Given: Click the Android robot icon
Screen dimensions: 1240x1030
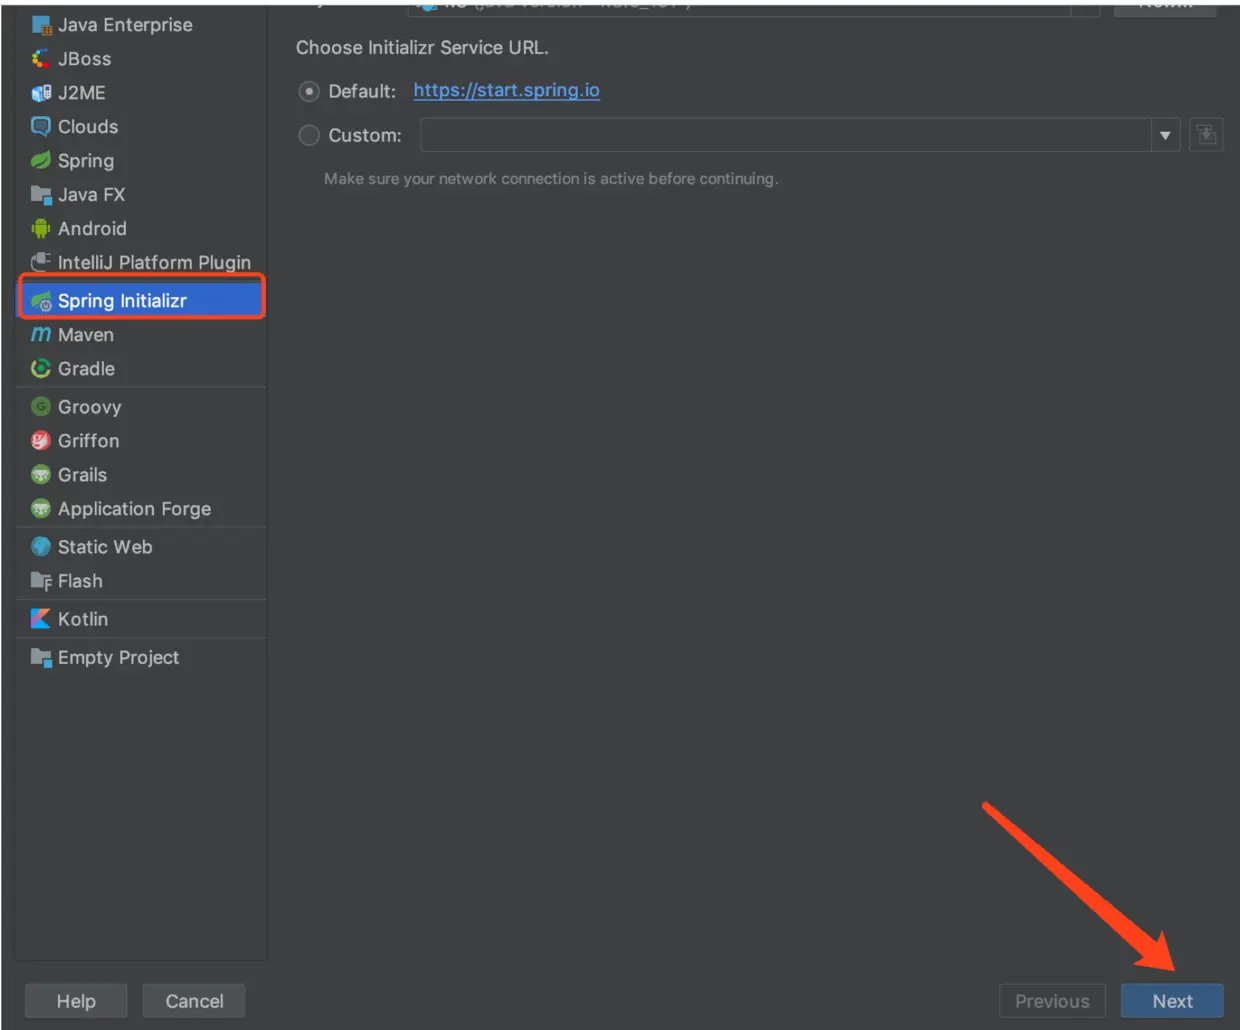Looking at the screenshot, I should 41,229.
